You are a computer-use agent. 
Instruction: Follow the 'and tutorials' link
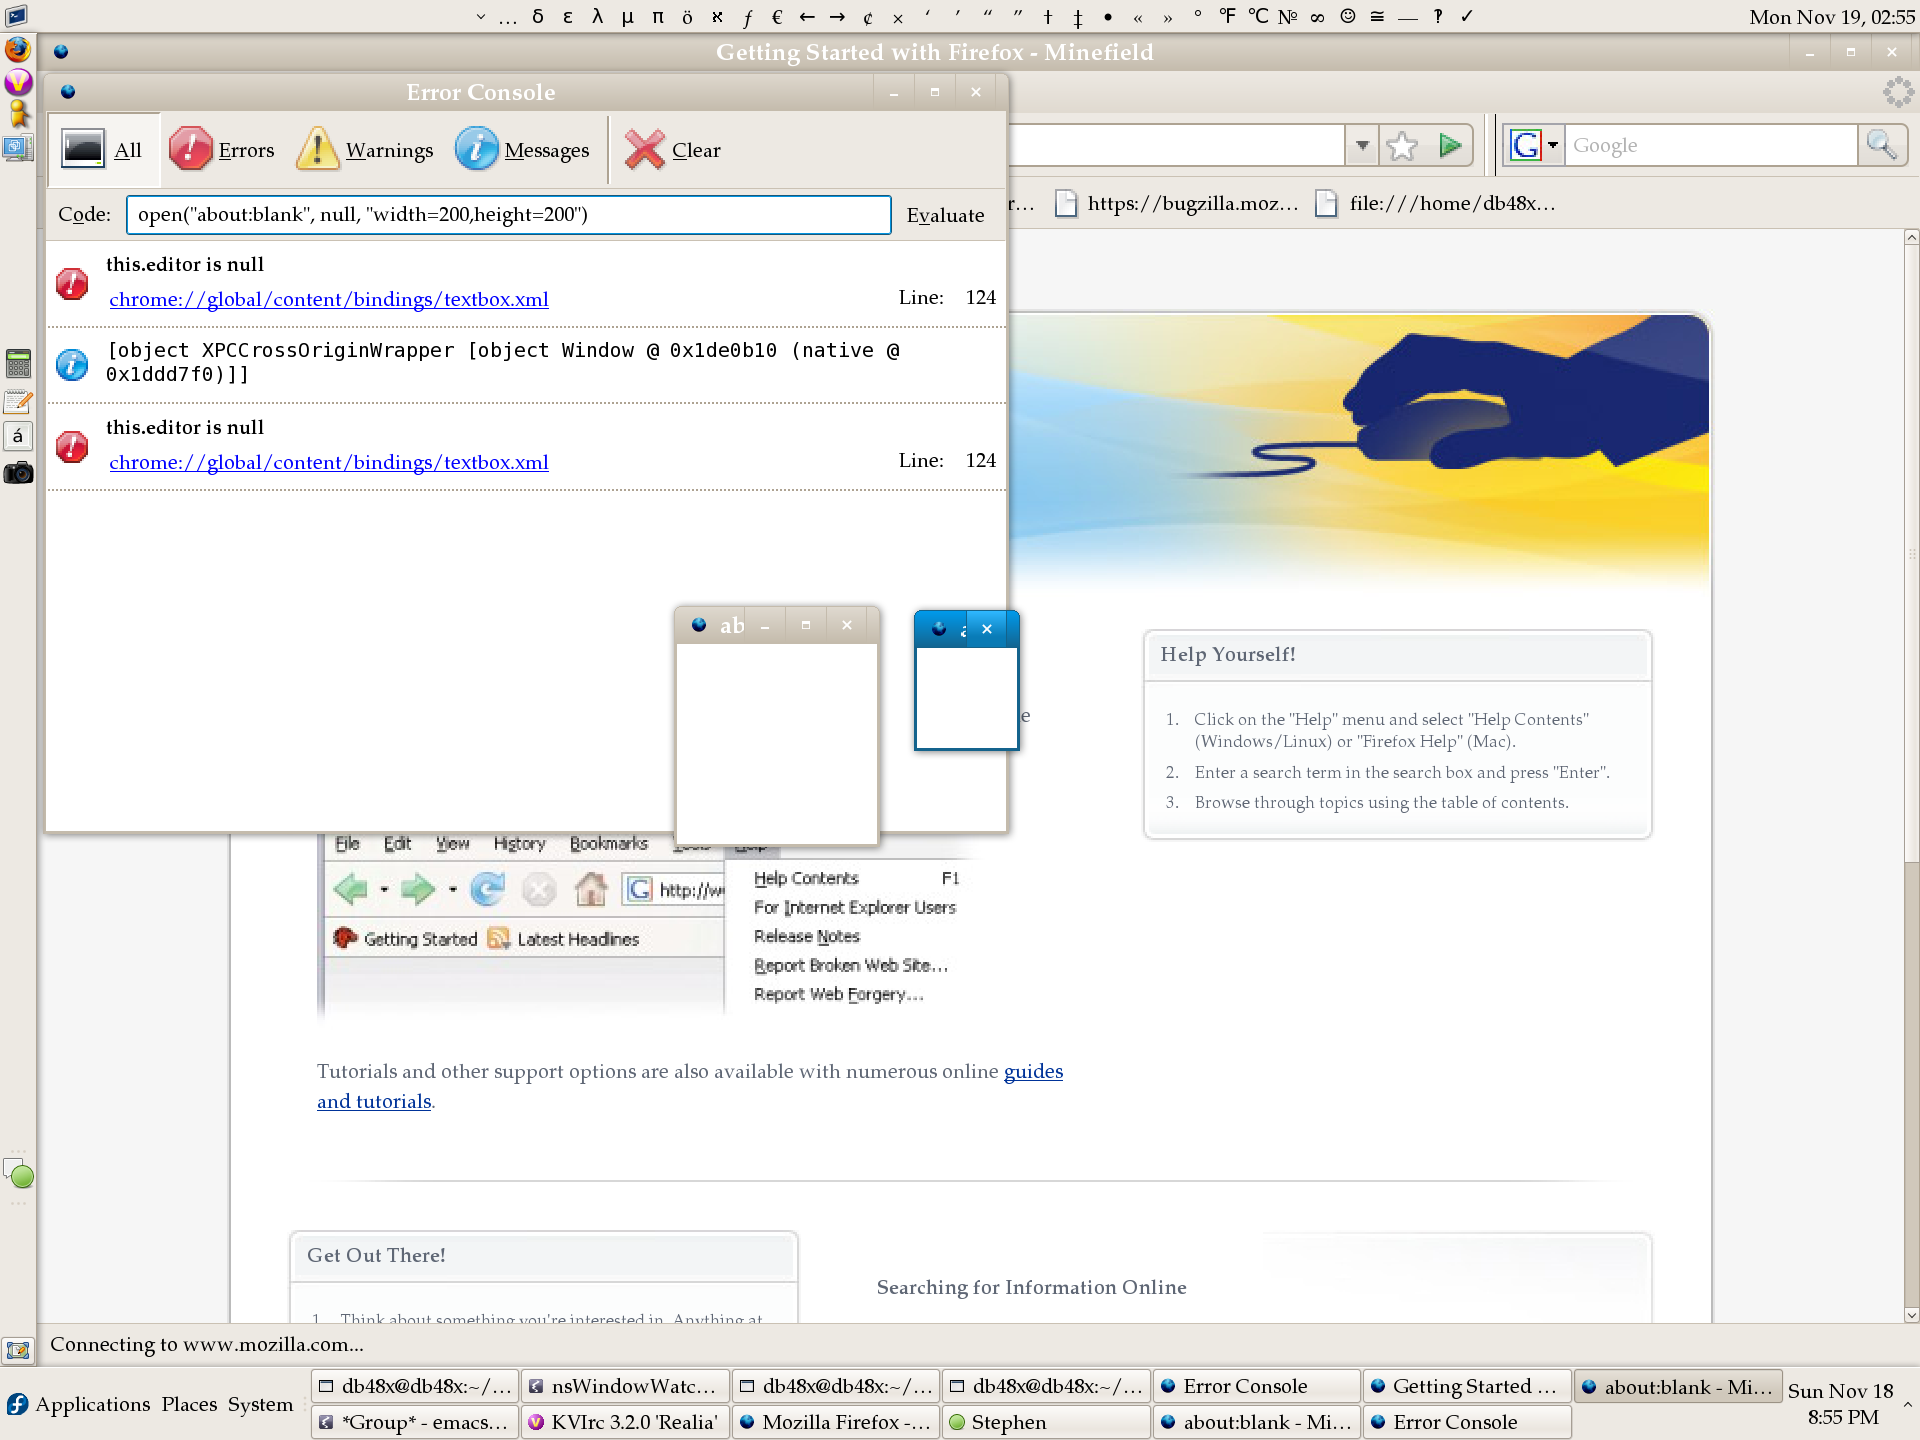374,1101
